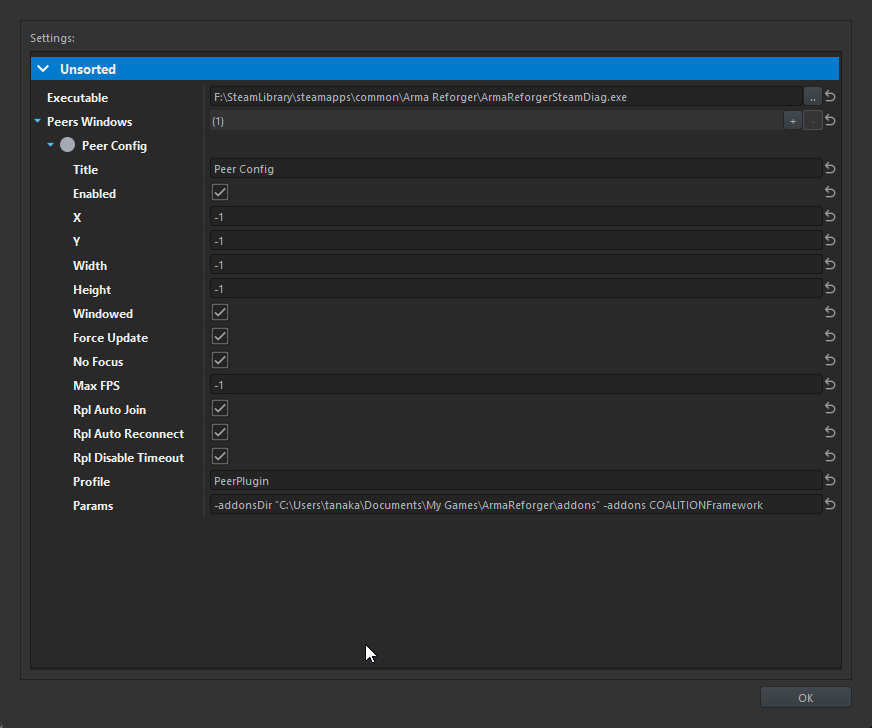Collapse the Peers Windows tree

[38, 122]
